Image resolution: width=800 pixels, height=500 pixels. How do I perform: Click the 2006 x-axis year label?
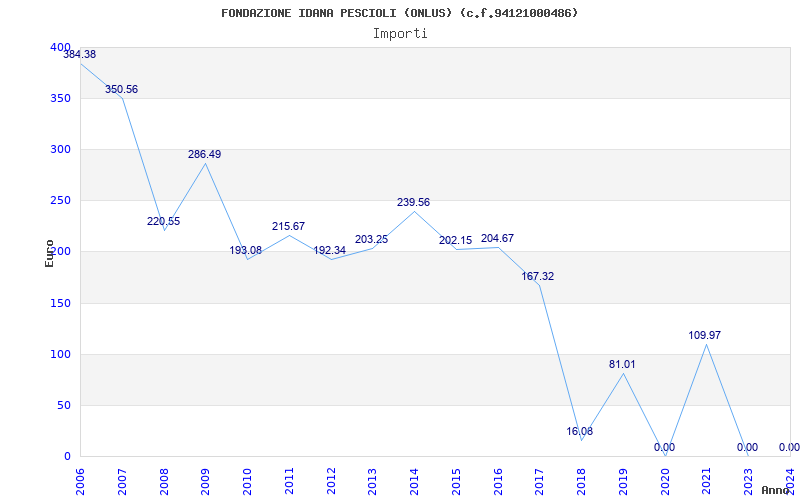[81, 482]
